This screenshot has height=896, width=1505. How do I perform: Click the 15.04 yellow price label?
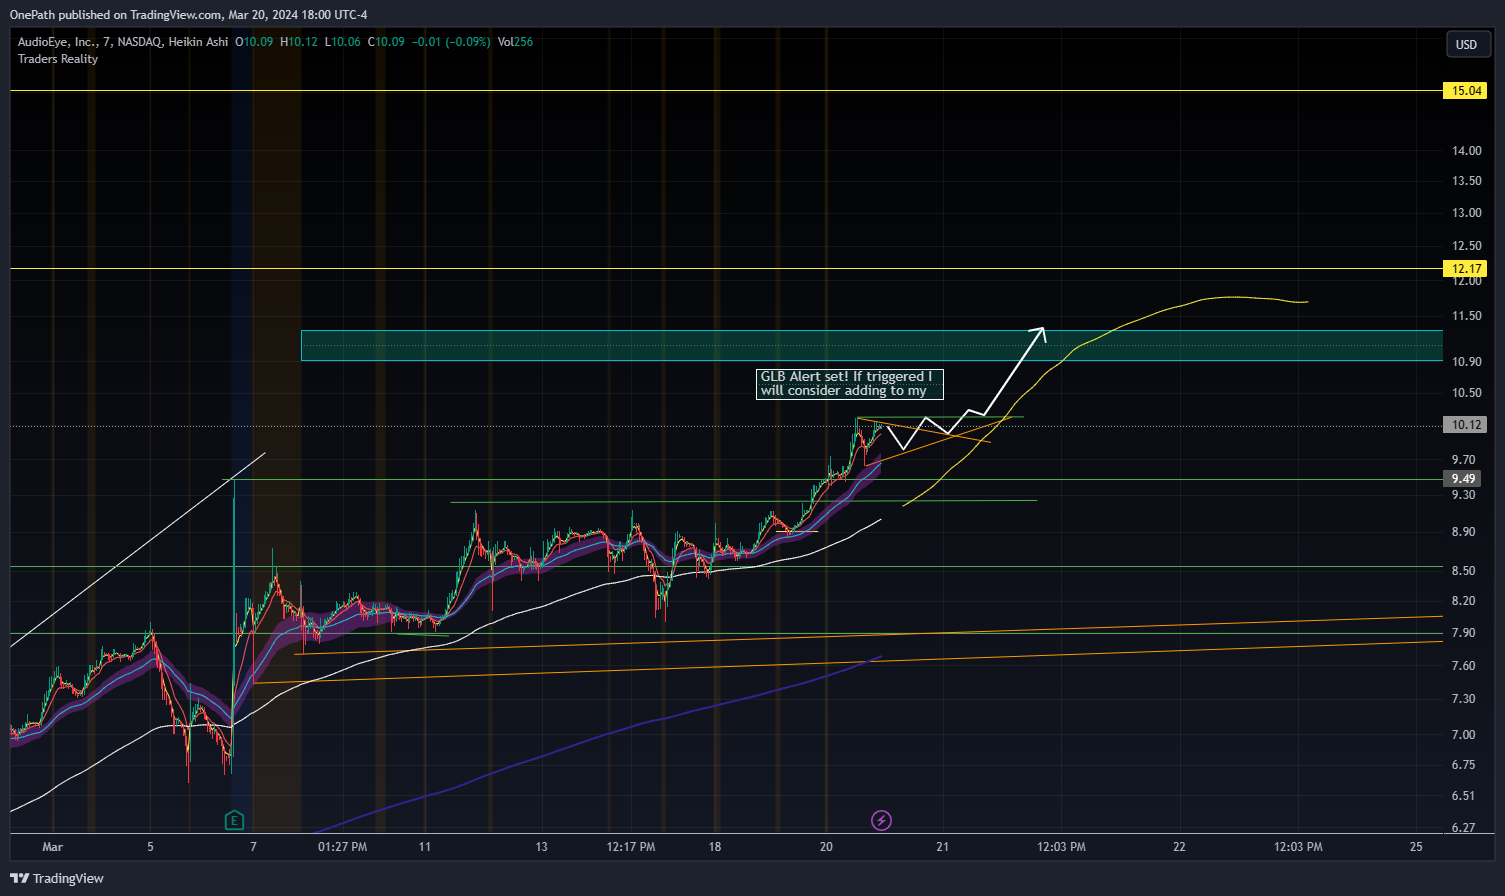click(1467, 91)
